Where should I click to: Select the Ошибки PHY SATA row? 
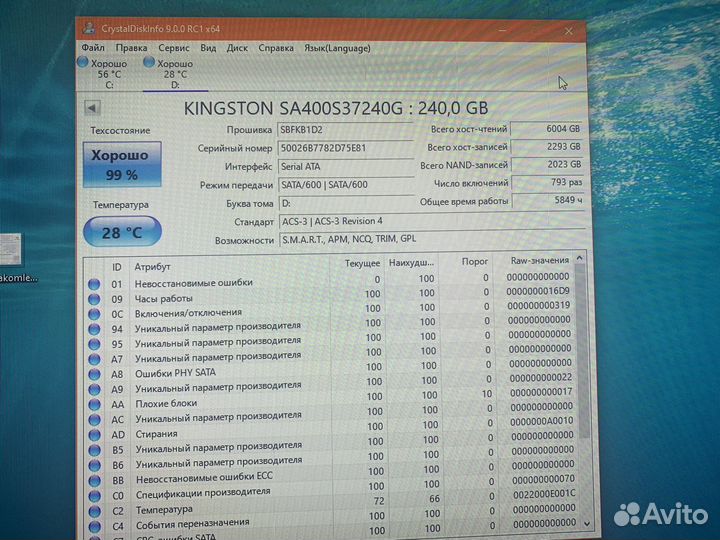click(331, 370)
